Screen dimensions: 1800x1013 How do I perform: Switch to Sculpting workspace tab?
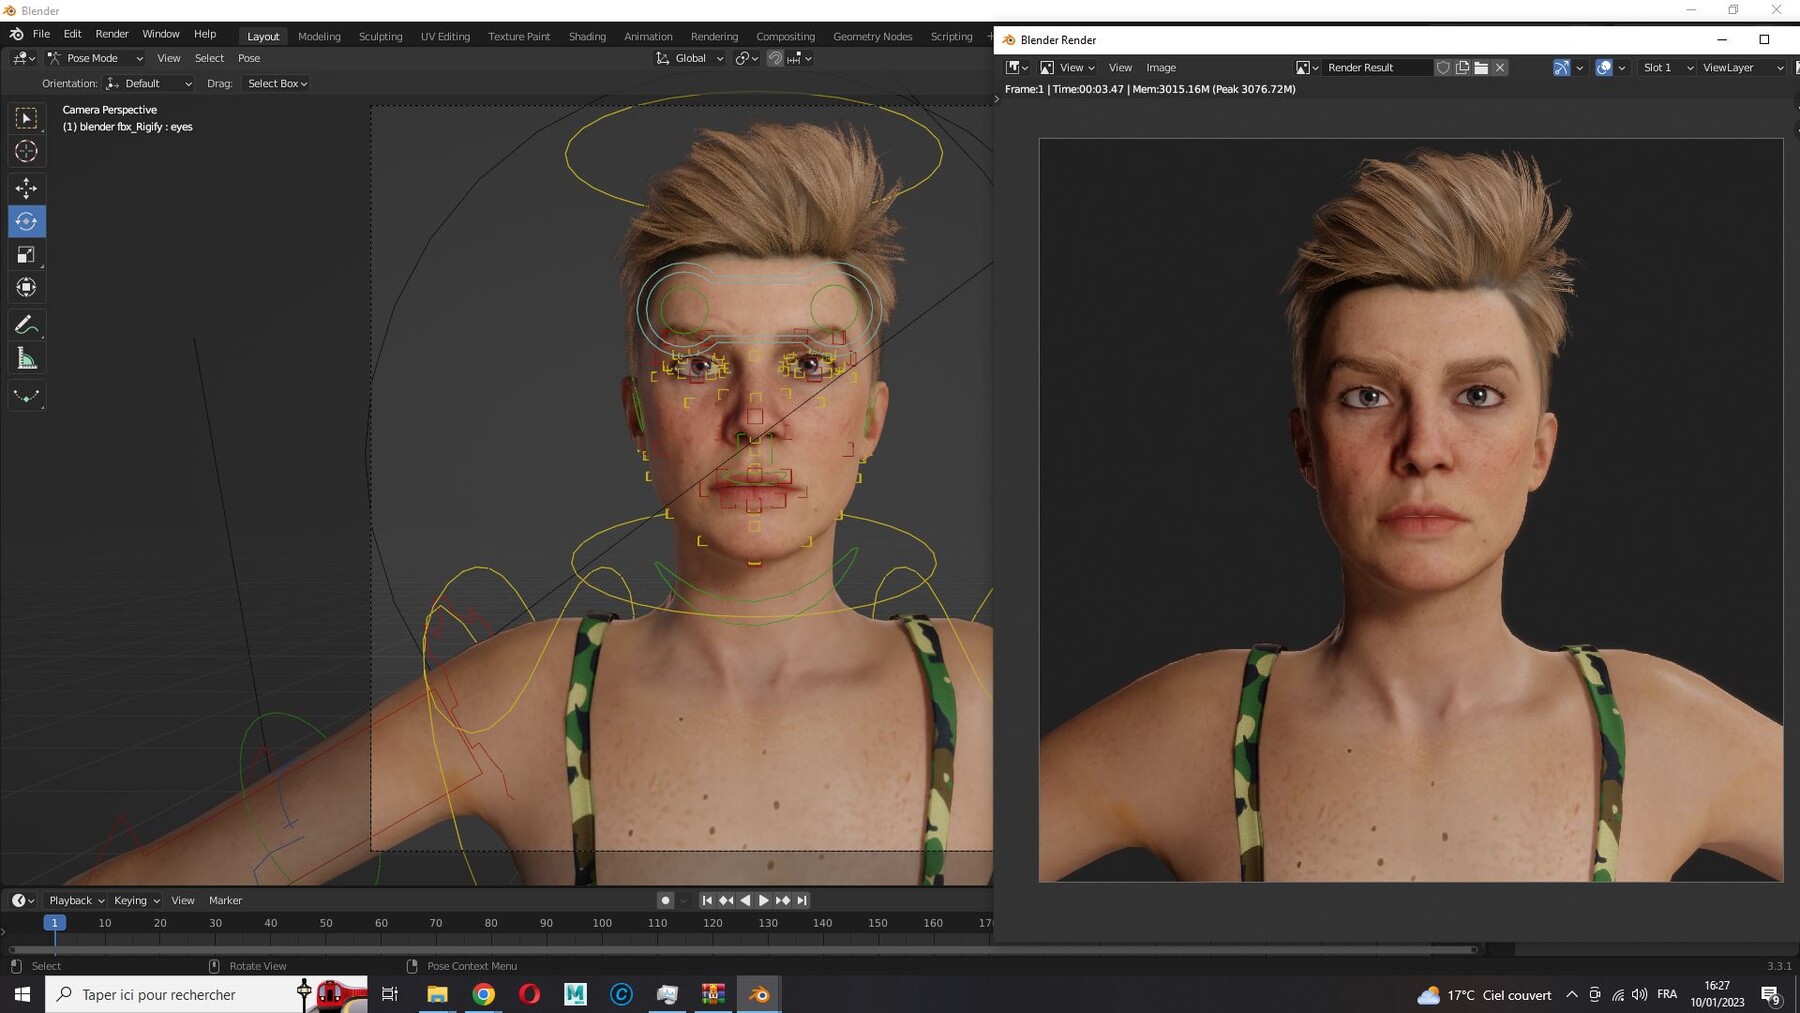coord(381,36)
